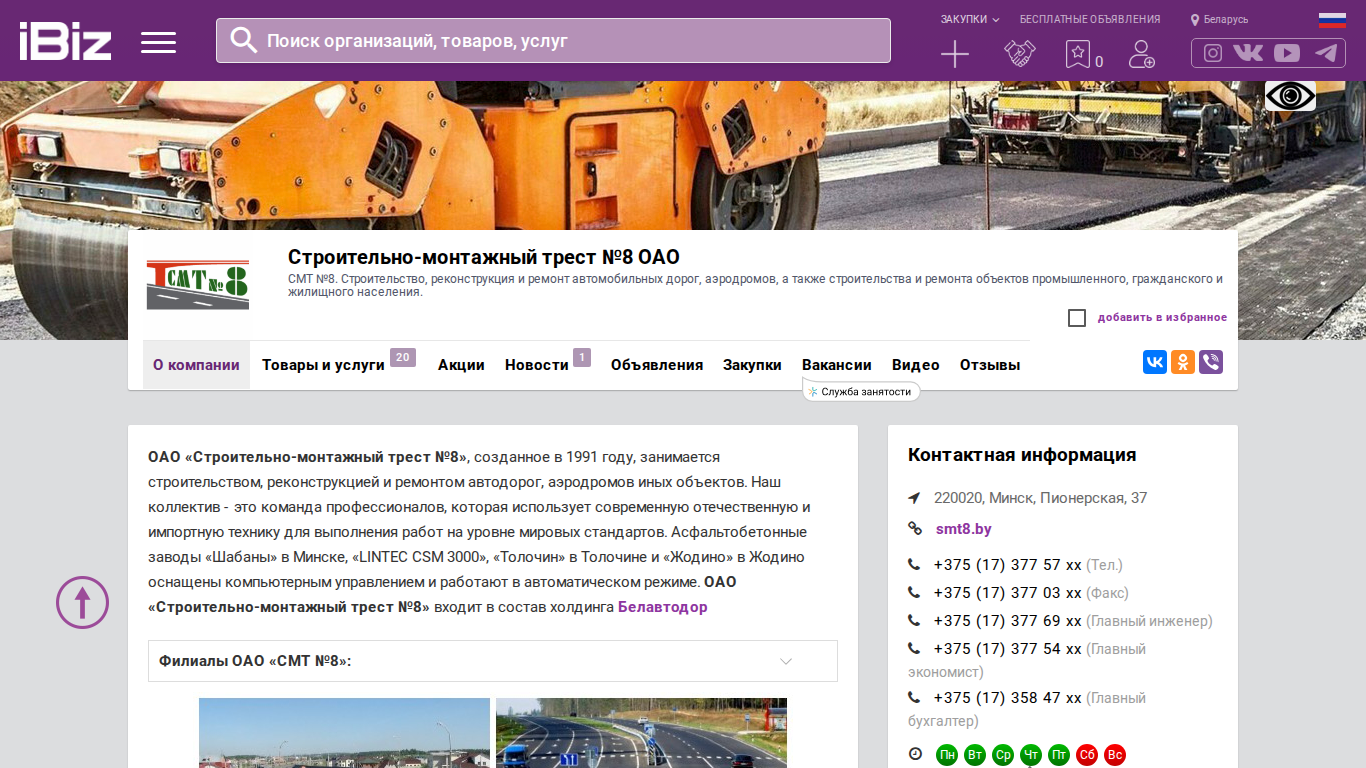This screenshot has height=768, width=1366.
Task: Open the Видео tab
Action: click(x=916, y=365)
